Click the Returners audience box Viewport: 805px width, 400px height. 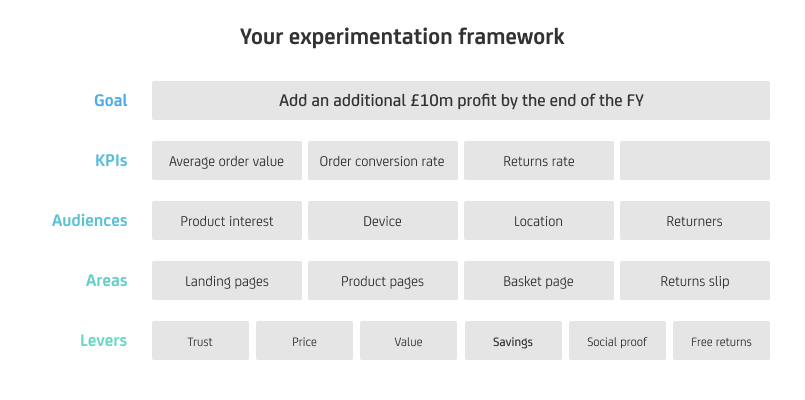[694, 221]
